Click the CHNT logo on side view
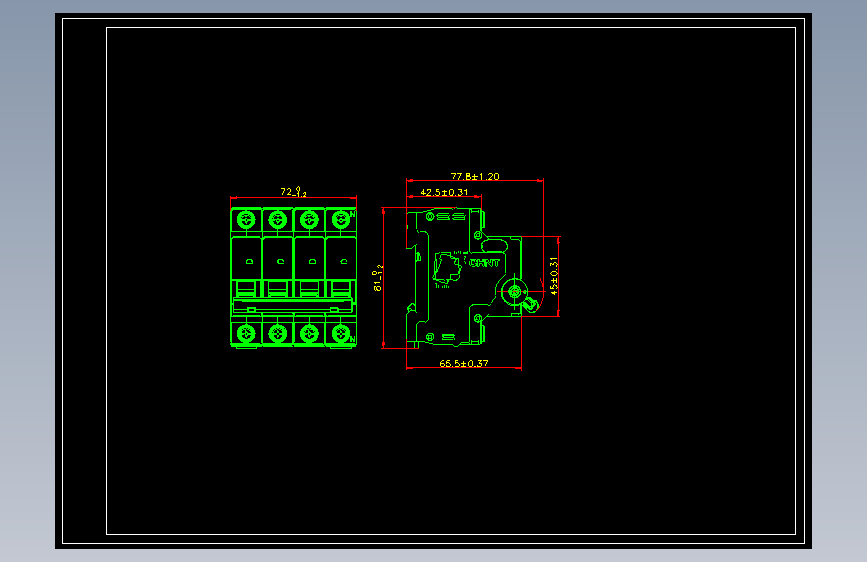 click(x=484, y=263)
